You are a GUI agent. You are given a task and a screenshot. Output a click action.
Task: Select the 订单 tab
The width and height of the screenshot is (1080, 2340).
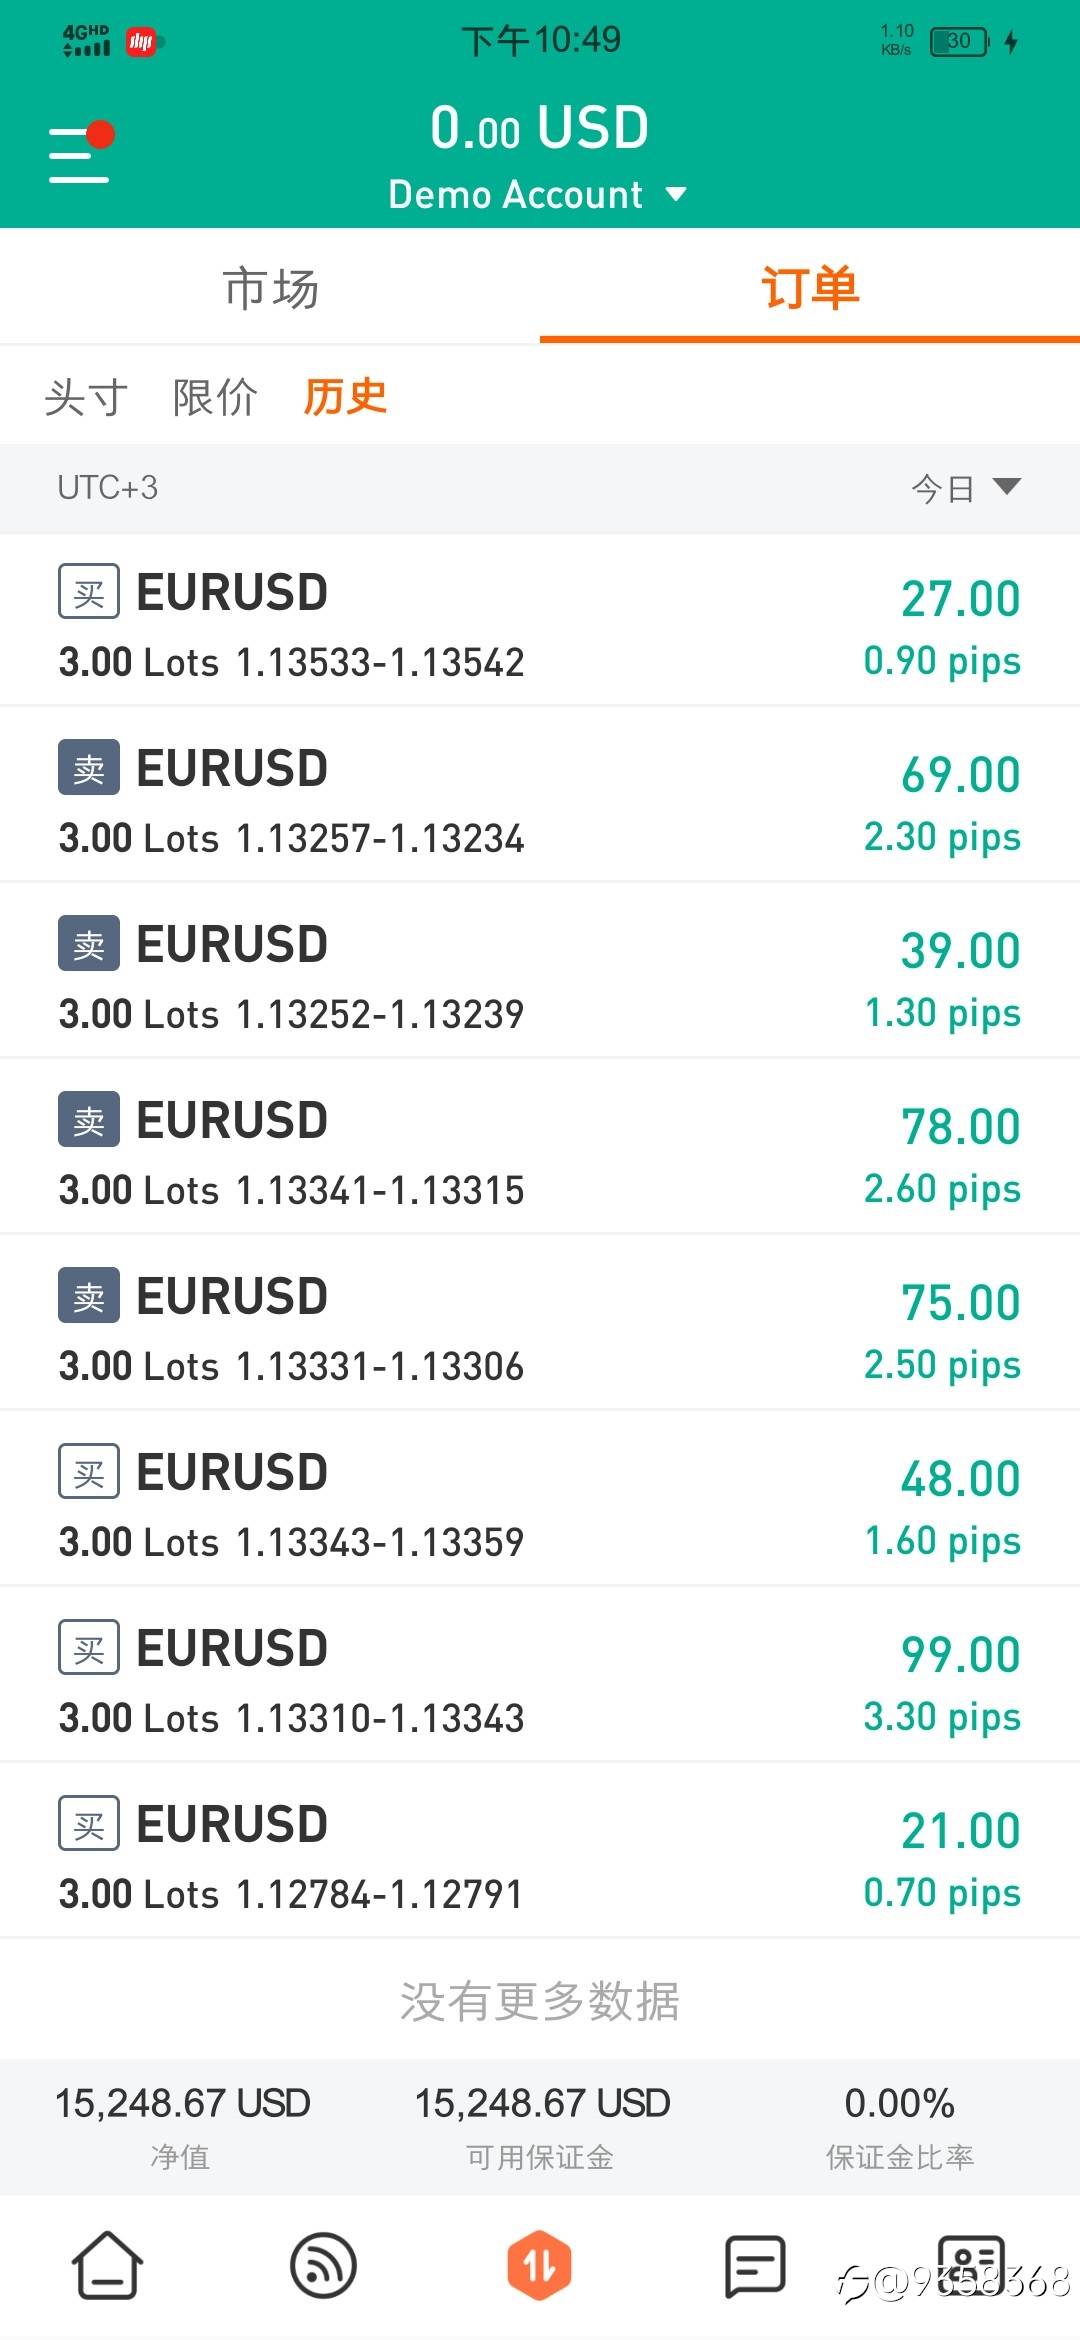click(810, 288)
